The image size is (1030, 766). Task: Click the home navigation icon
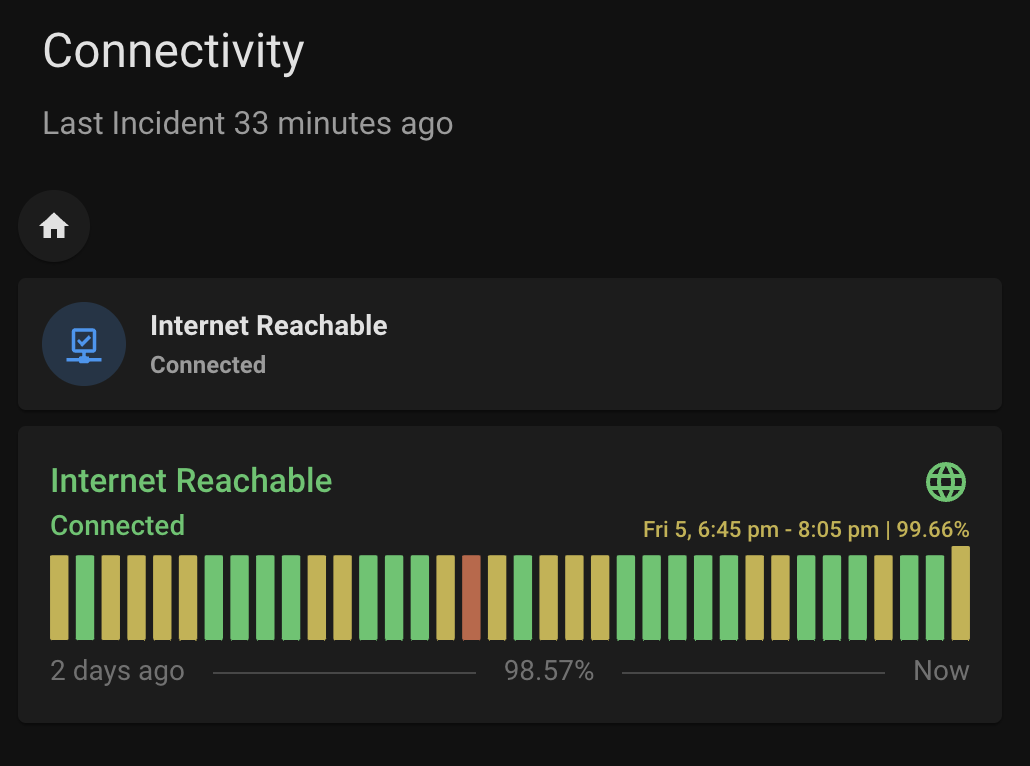54,226
